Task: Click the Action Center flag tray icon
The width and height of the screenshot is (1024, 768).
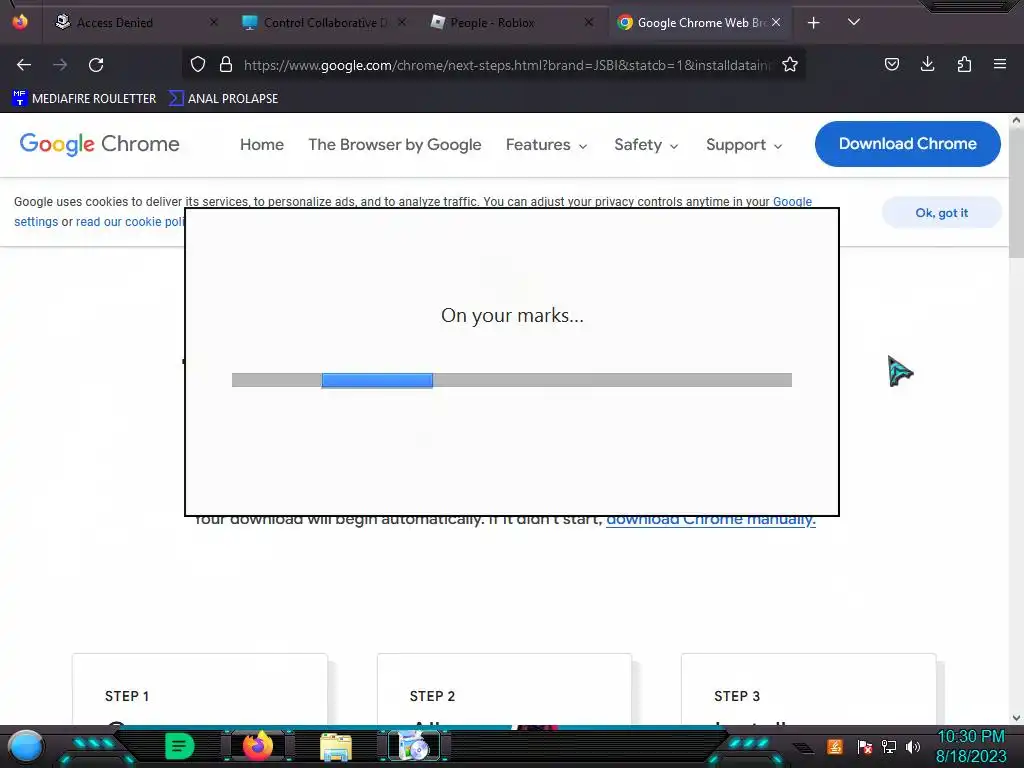Action: pos(865,746)
